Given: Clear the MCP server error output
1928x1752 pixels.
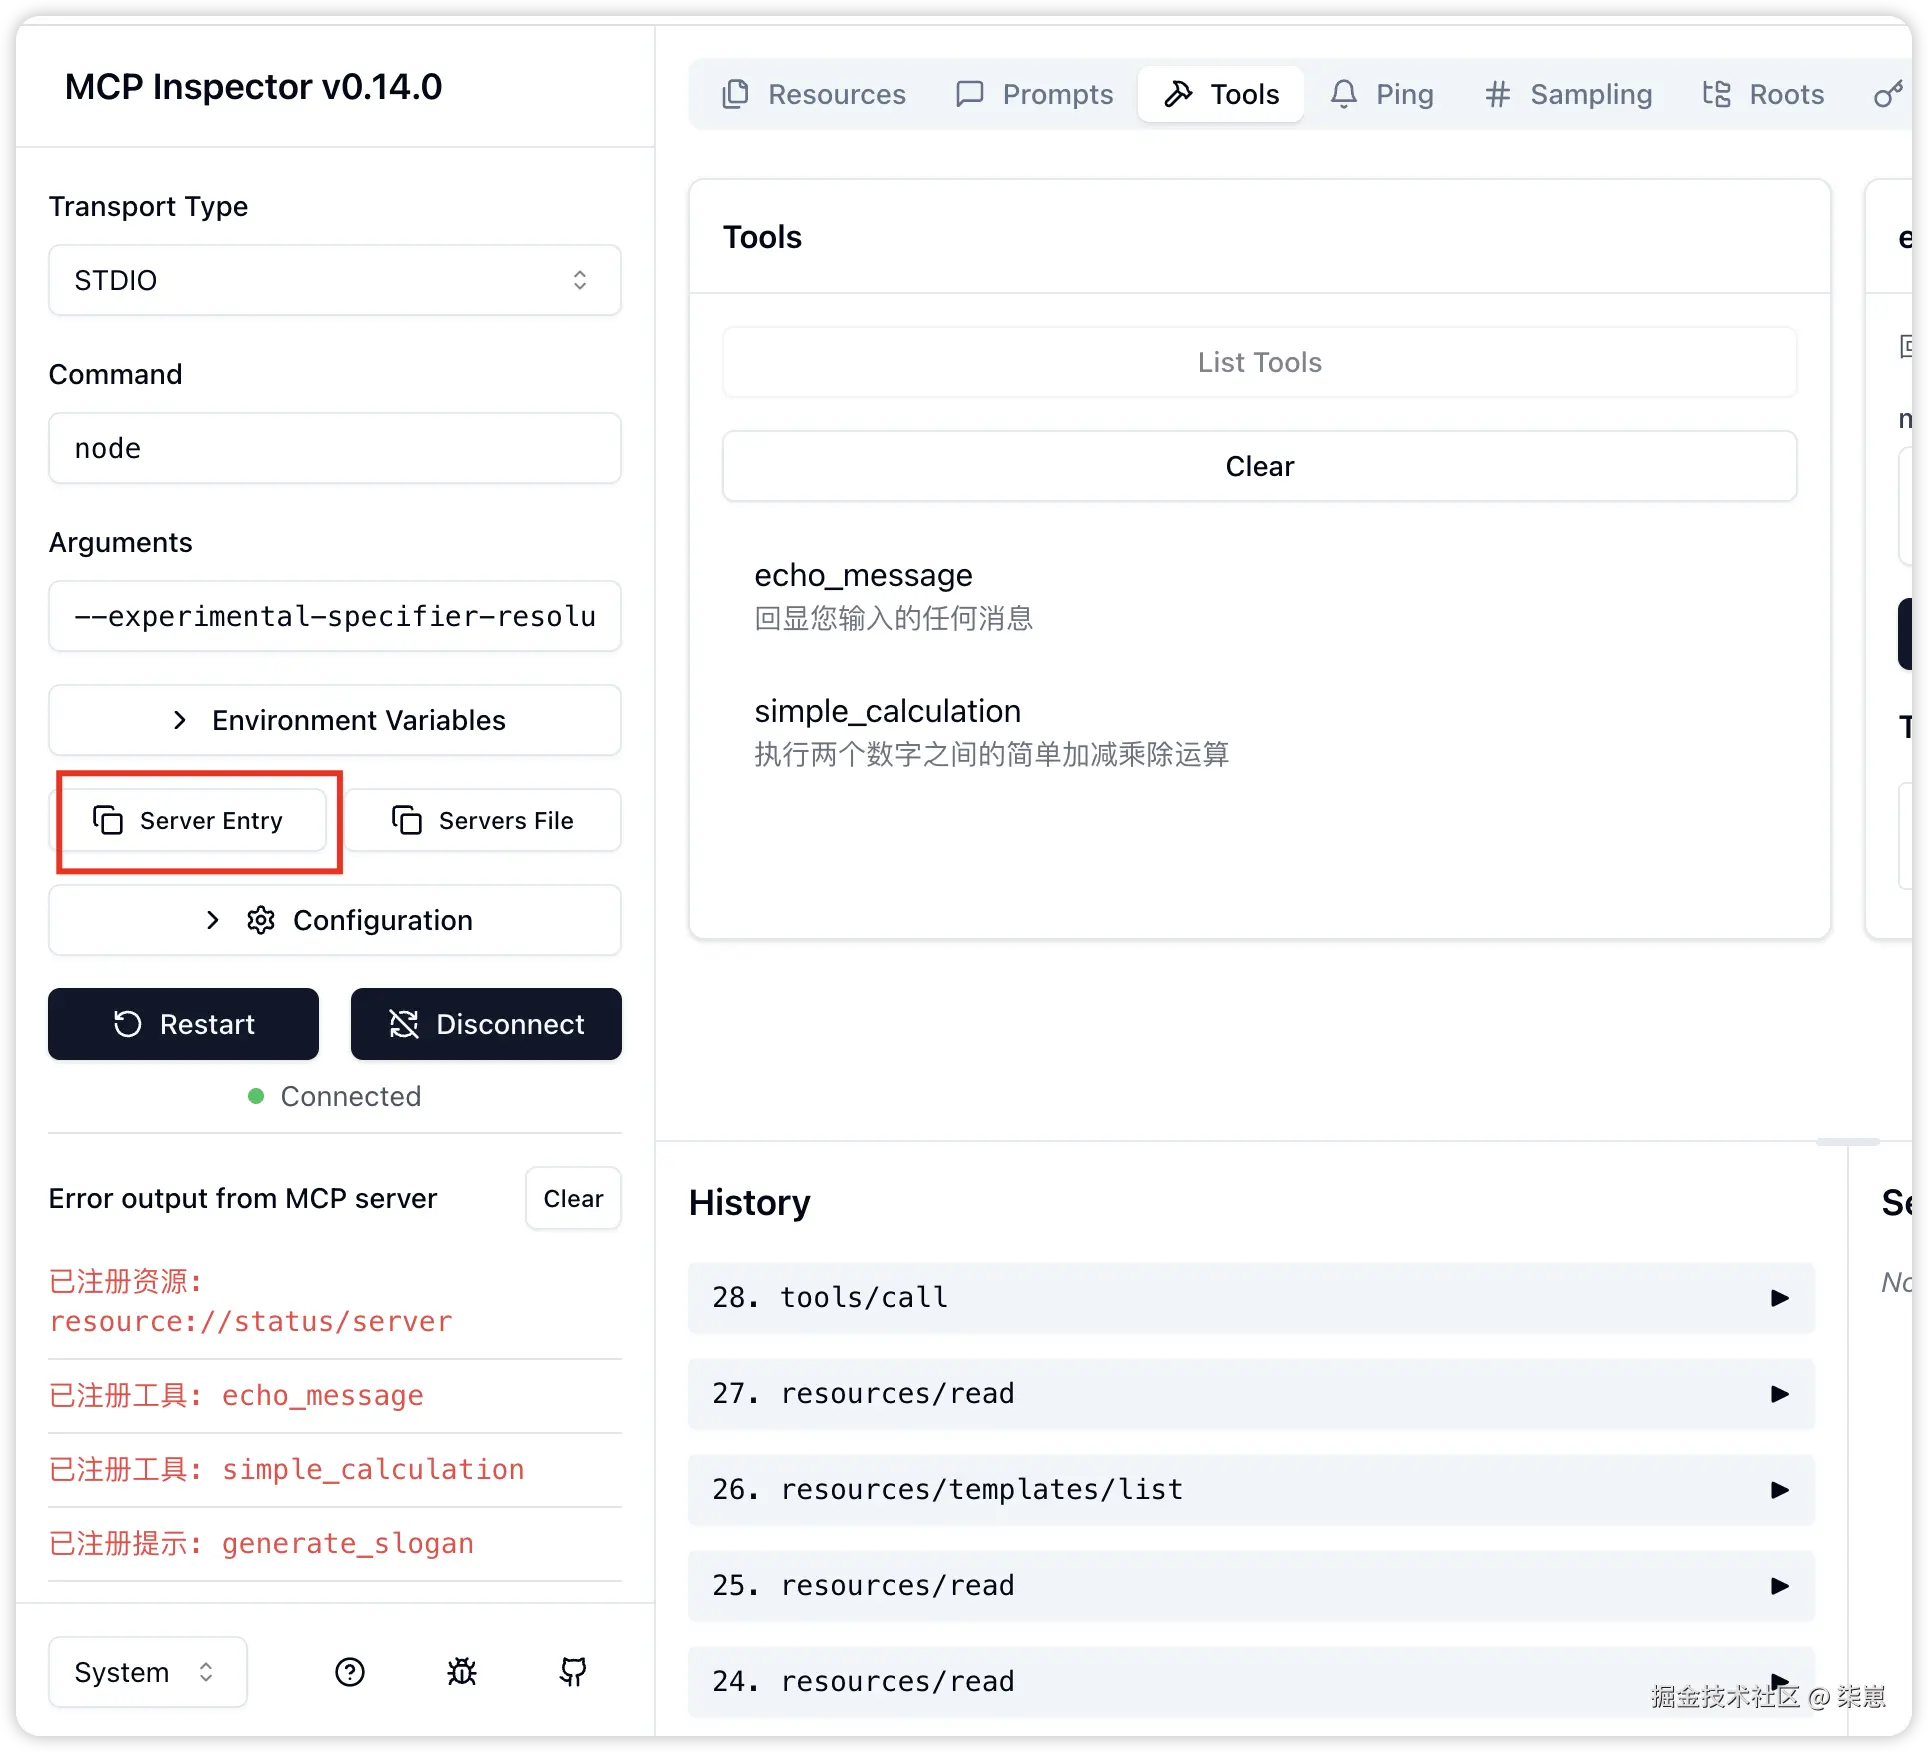Looking at the screenshot, I should click(x=573, y=1198).
